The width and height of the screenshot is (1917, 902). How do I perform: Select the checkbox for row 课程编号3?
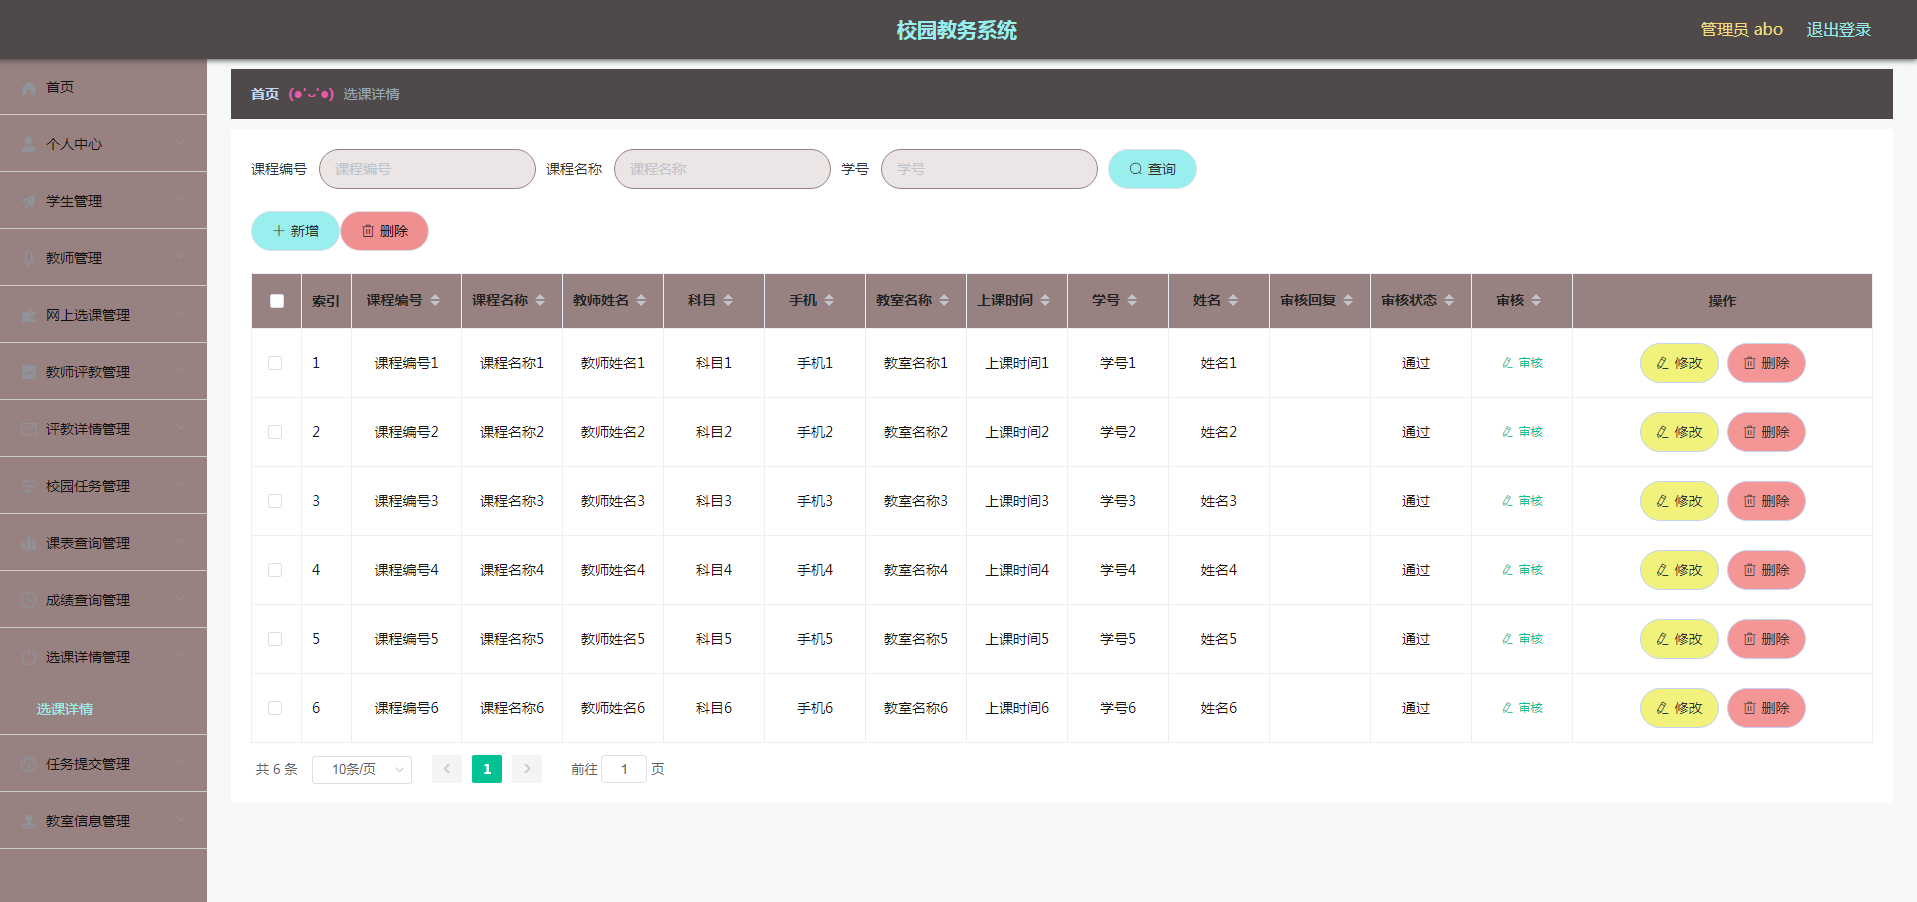[x=275, y=501]
